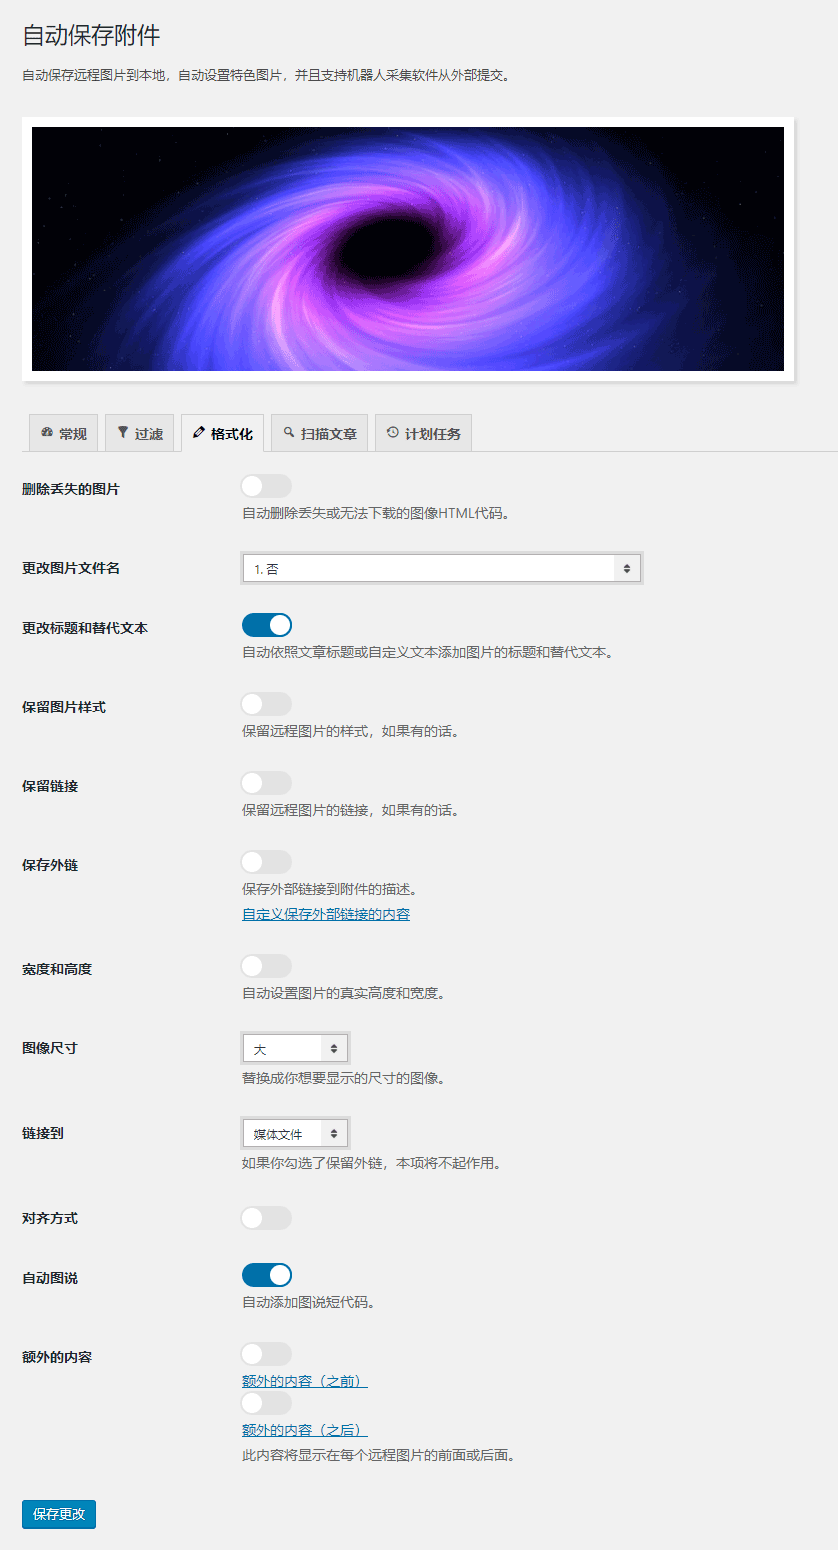Screen dimensions: 838x1550
Task: Open the 计划任务 tab
Action: tap(423, 433)
